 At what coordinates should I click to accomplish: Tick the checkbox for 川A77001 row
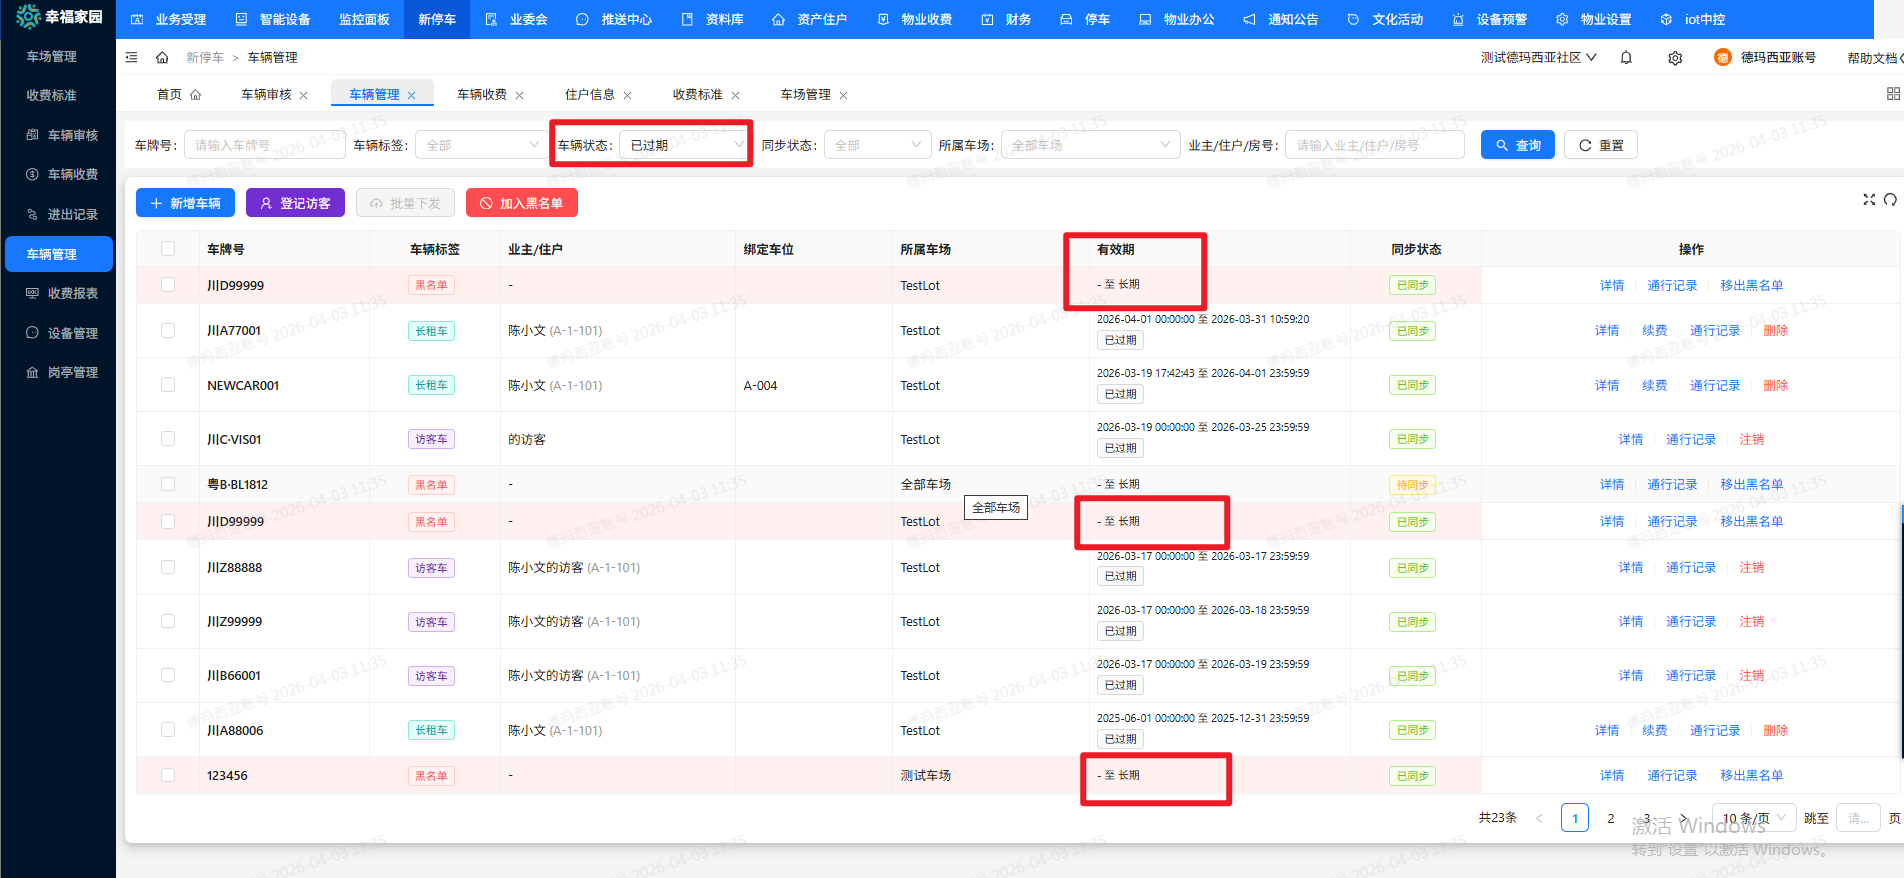(x=168, y=331)
